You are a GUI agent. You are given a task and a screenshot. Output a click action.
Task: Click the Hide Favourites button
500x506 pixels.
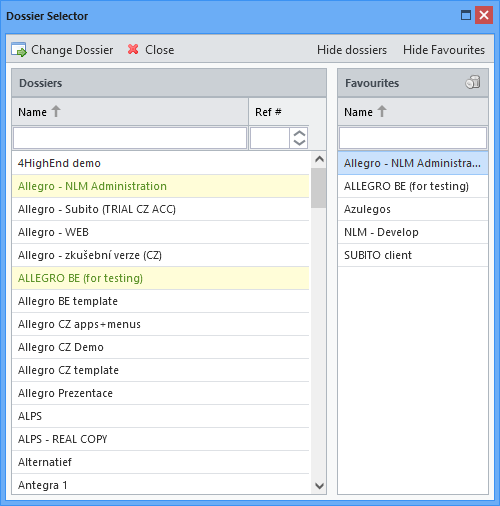tap(444, 50)
